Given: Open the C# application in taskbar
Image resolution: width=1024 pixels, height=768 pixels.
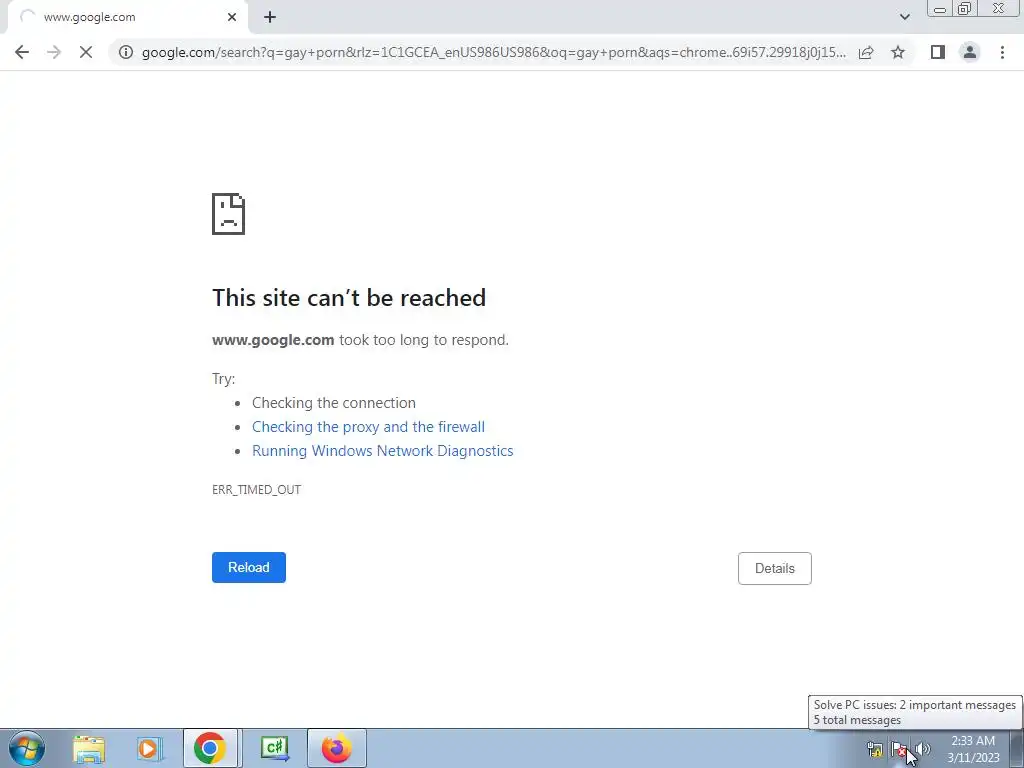Looking at the screenshot, I should (274, 748).
